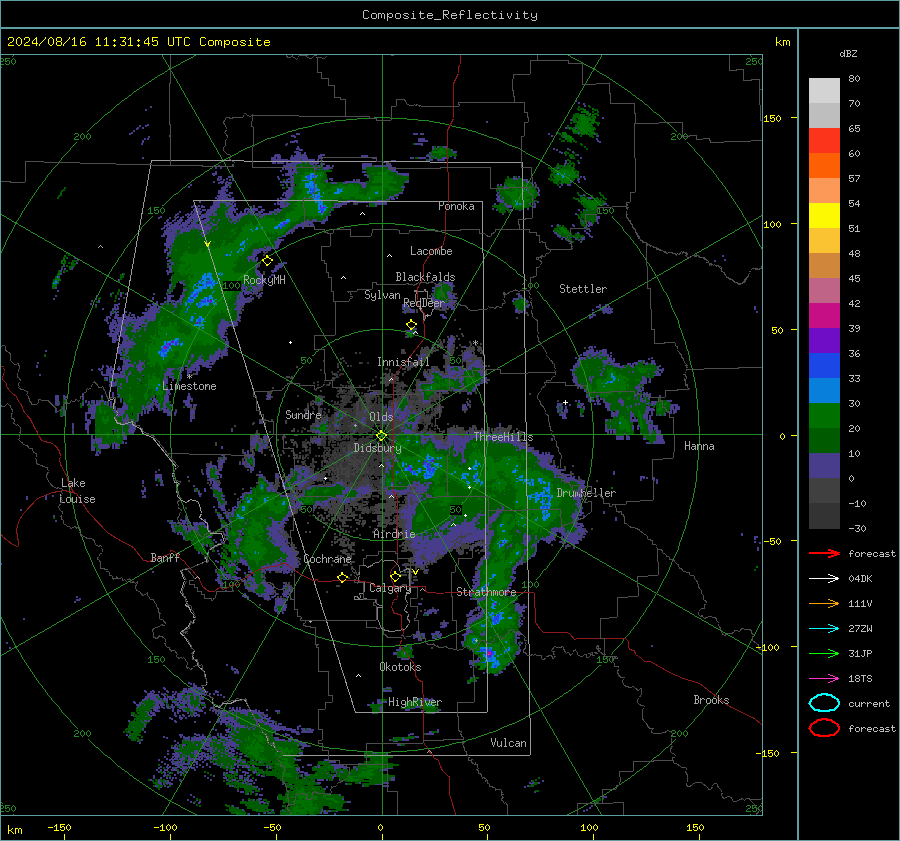
Task: Click the yellow 54 dBZ color swatch
Action: point(824,216)
